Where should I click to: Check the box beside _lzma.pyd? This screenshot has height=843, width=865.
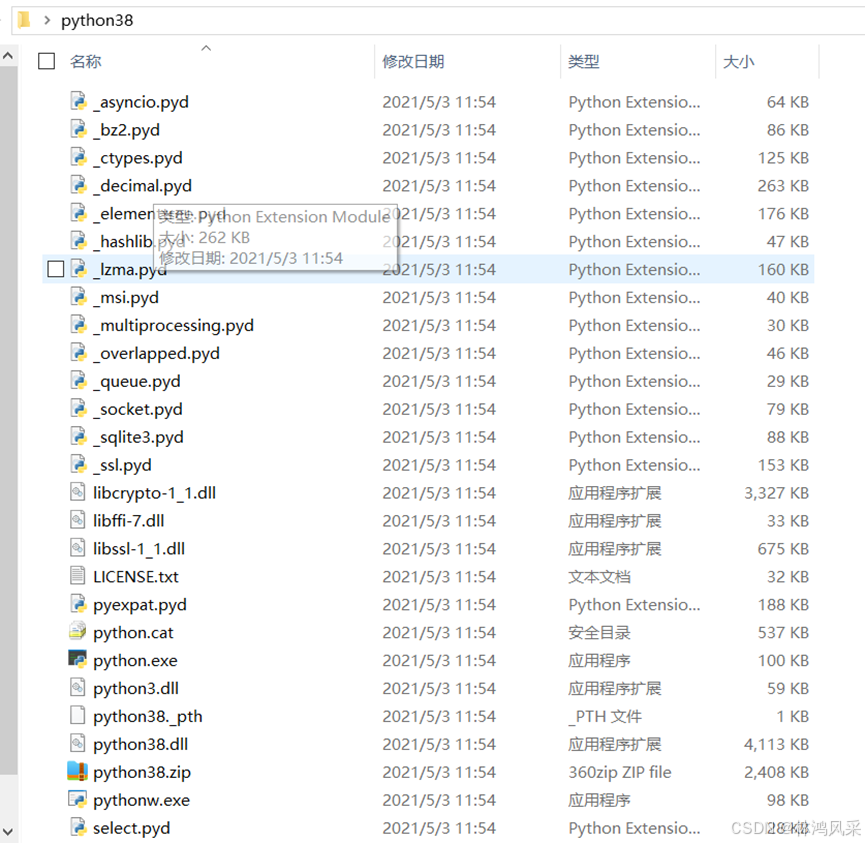pyautogui.click(x=56, y=269)
